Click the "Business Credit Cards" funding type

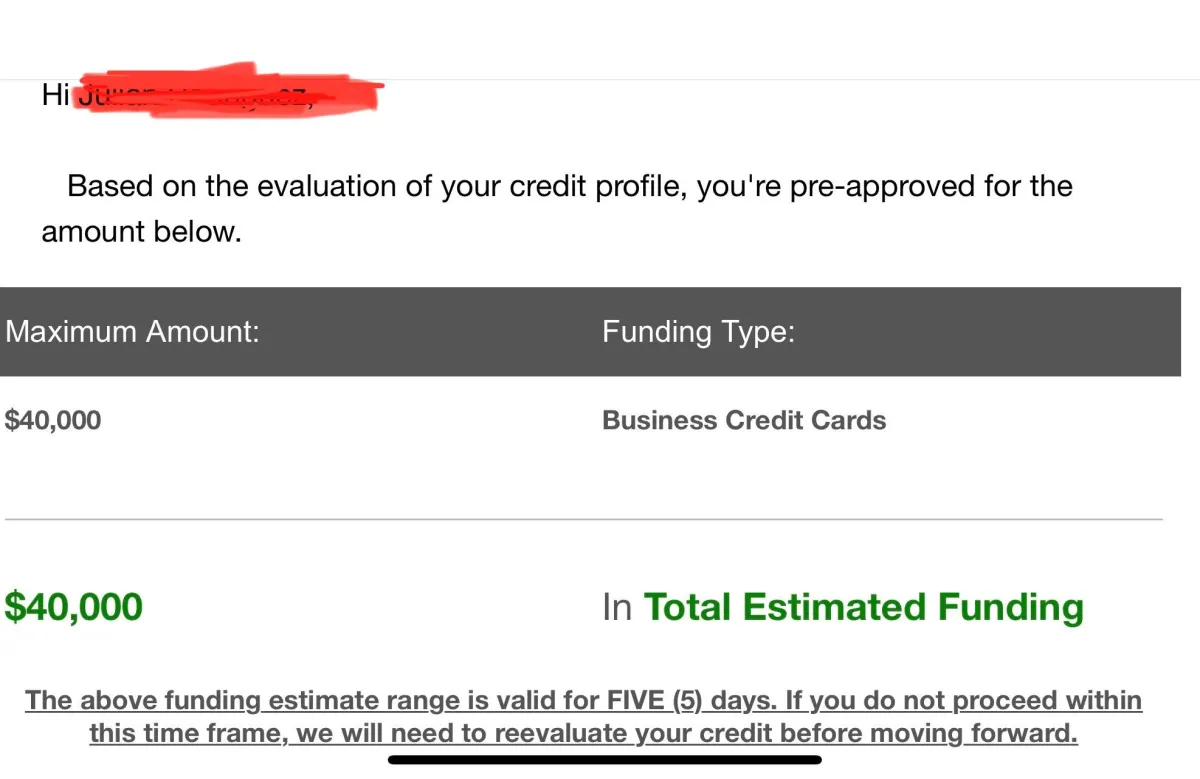pyautogui.click(x=744, y=420)
